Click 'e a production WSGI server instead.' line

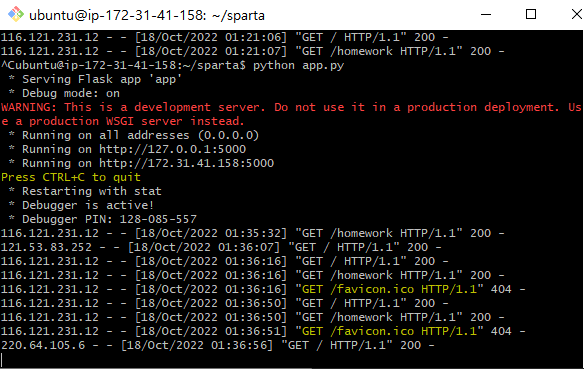123,121
